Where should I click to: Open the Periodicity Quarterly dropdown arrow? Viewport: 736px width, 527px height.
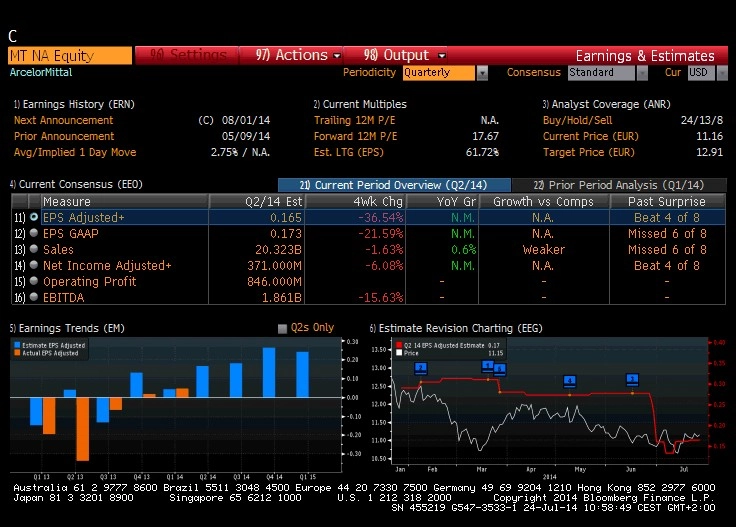point(482,73)
